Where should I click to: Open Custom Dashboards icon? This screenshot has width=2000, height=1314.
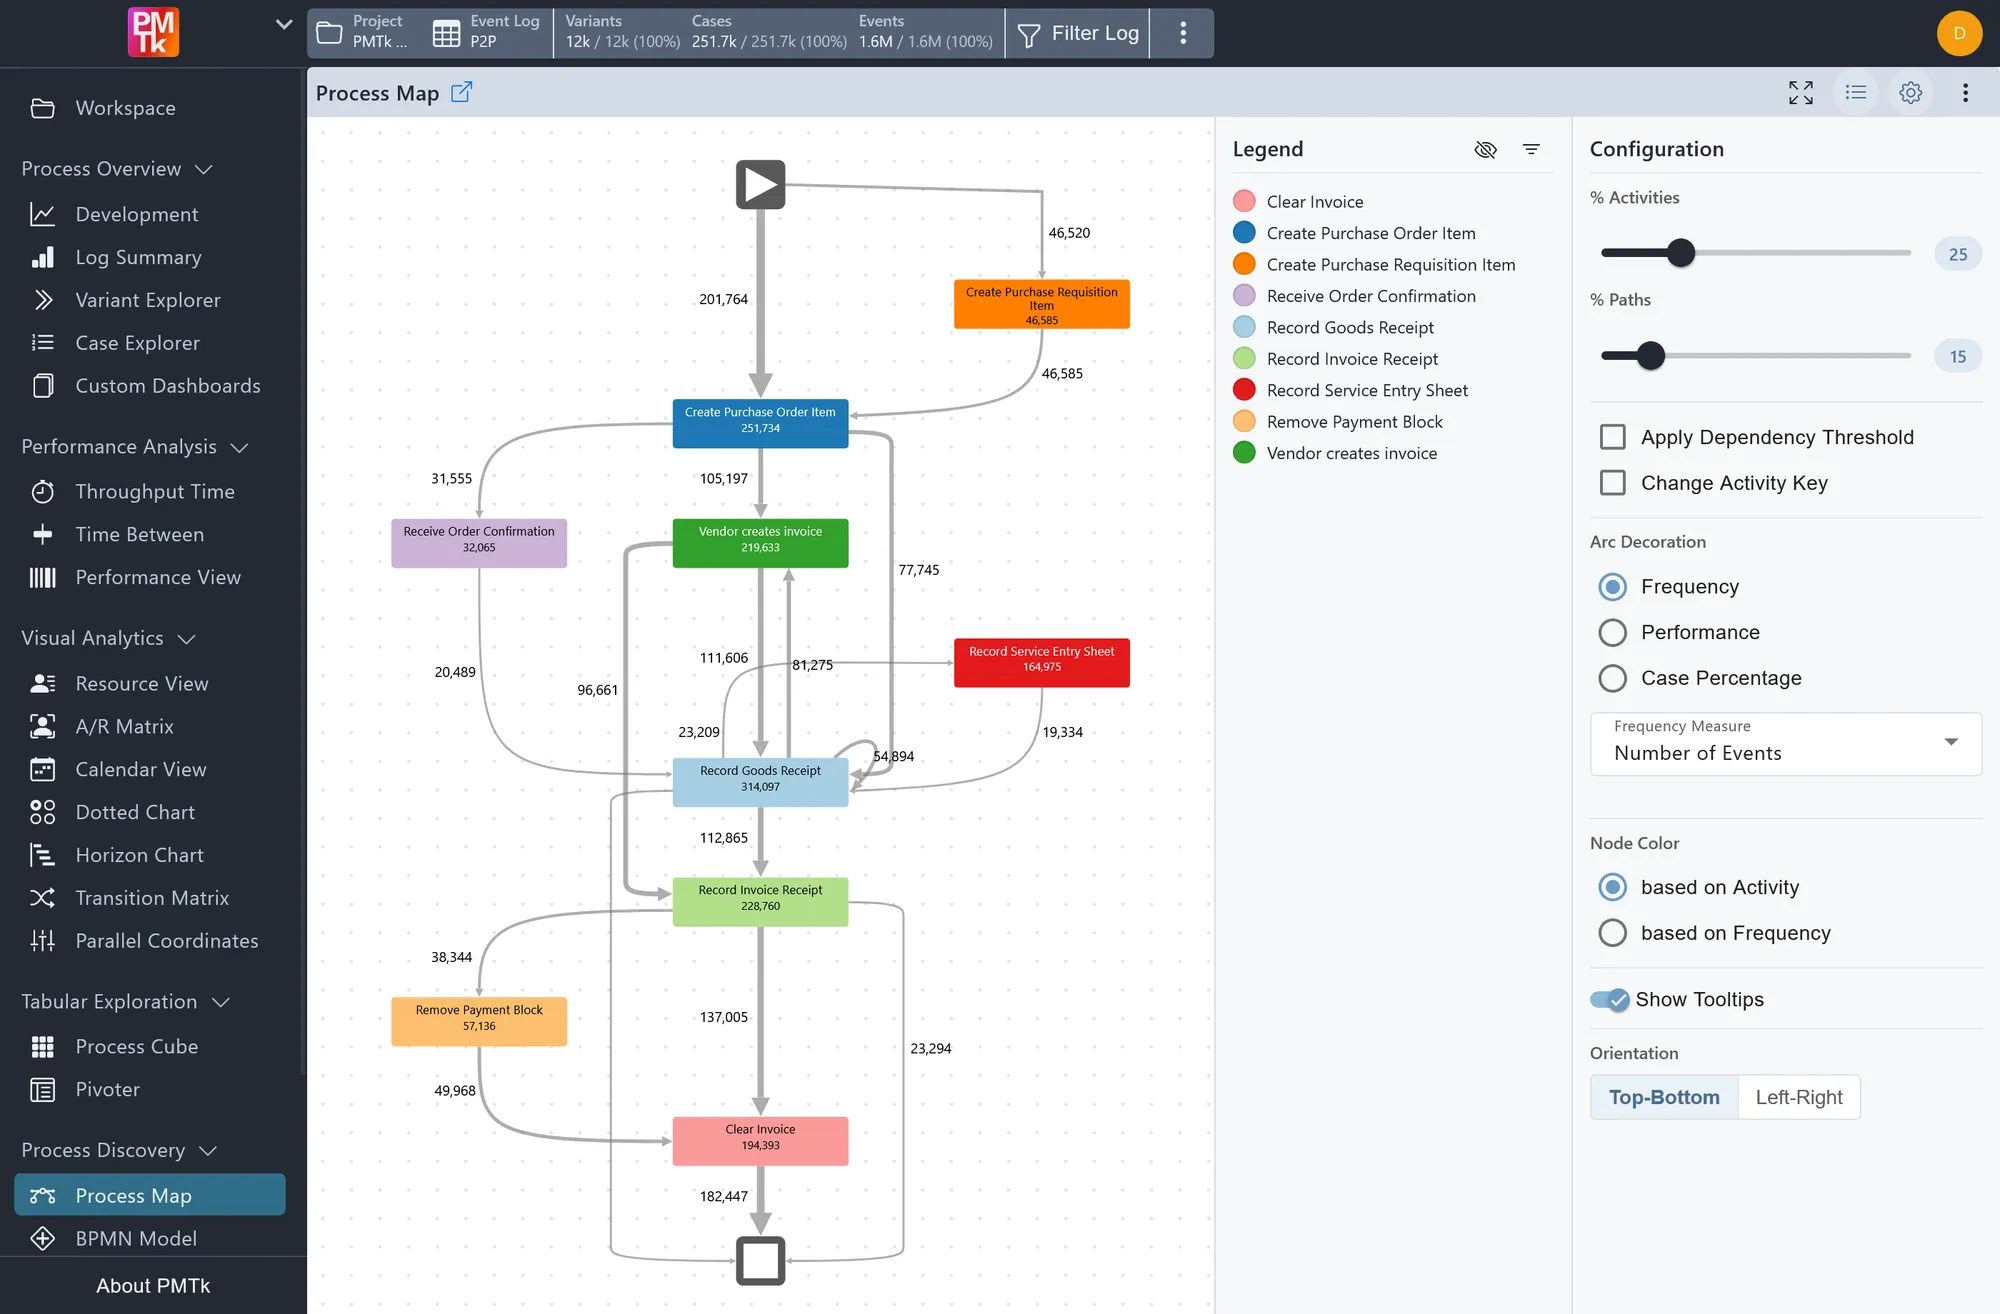(43, 386)
